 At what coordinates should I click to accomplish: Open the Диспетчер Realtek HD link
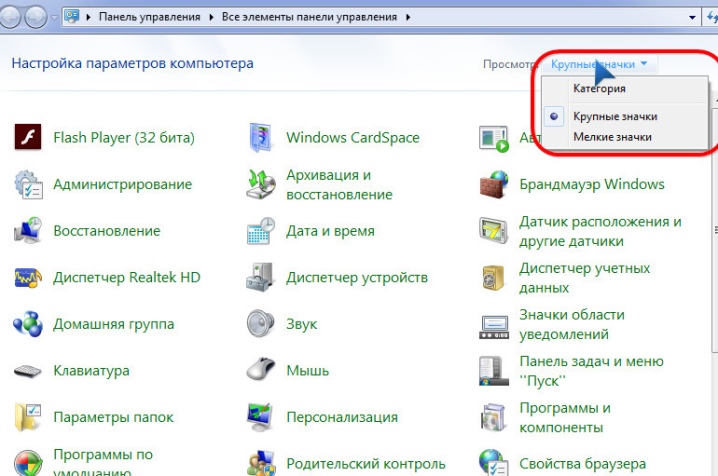[x=127, y=277]
